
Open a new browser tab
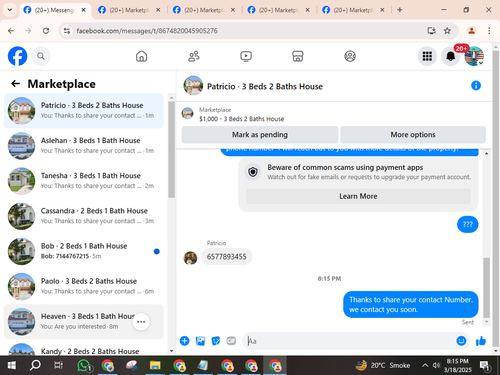coord(400,10)
